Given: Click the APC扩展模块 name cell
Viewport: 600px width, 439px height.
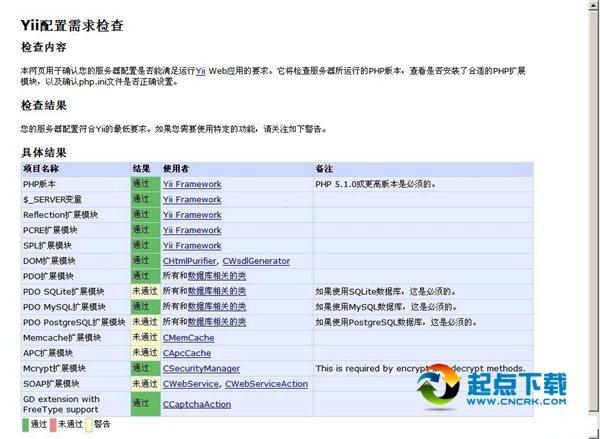Looking at the screenshot, I should point(76,353).
